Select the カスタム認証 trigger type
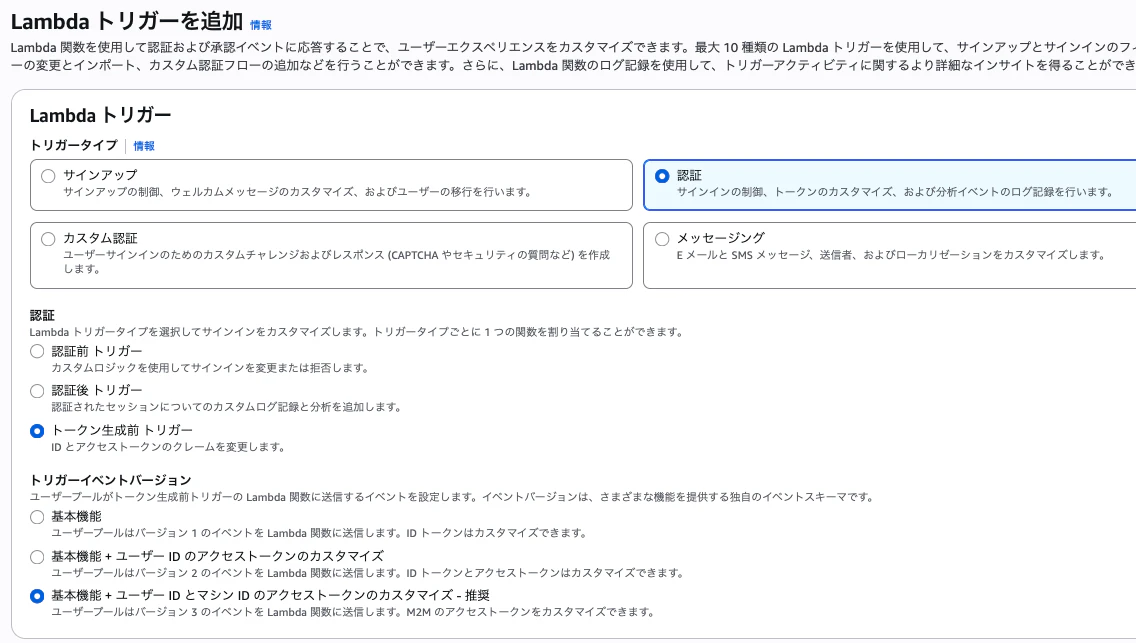This screenshot has height=643, width=1136. click(x=47, y=238)
